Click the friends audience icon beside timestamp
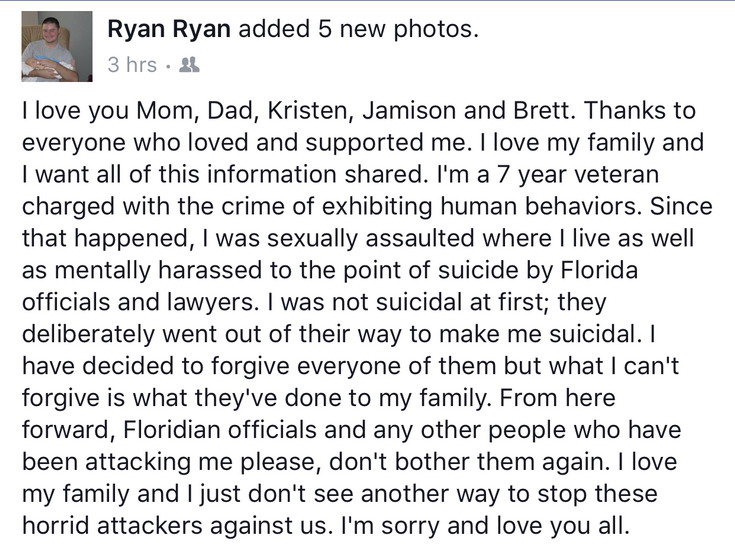Viewport: 735px width, 550px height. (x=189, y=66)
